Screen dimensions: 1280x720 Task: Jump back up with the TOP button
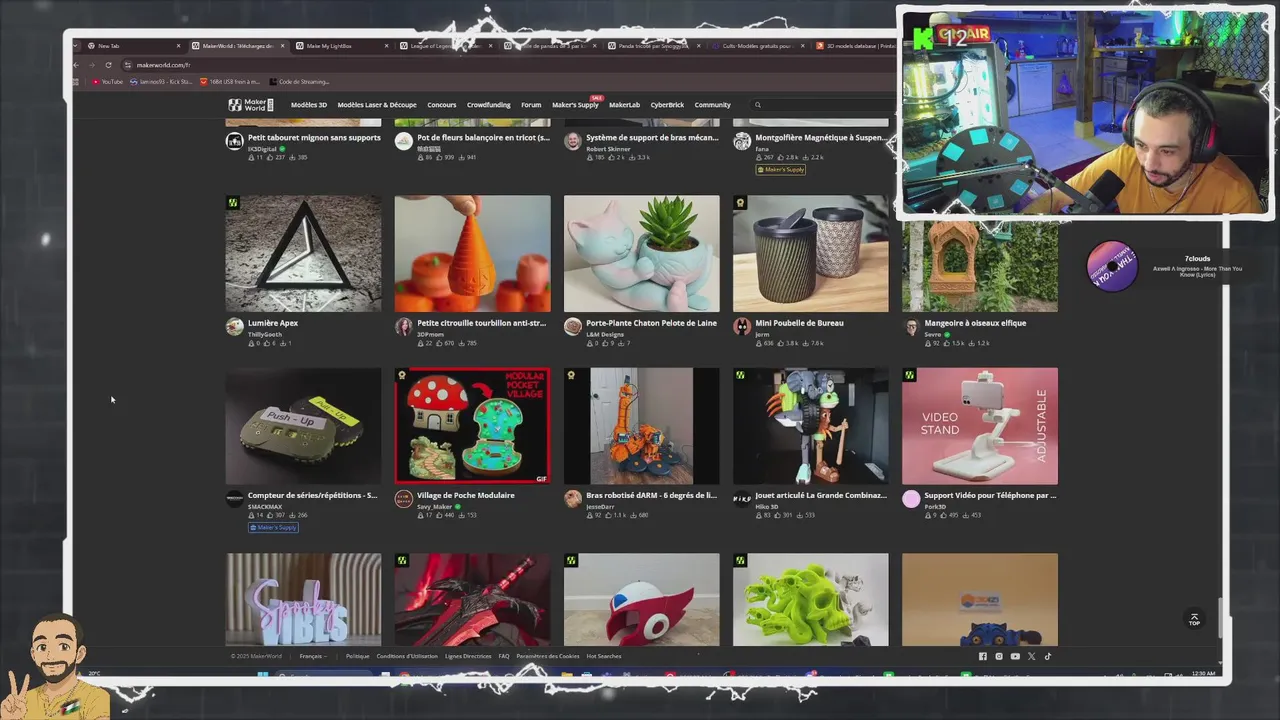point(1193,619)
